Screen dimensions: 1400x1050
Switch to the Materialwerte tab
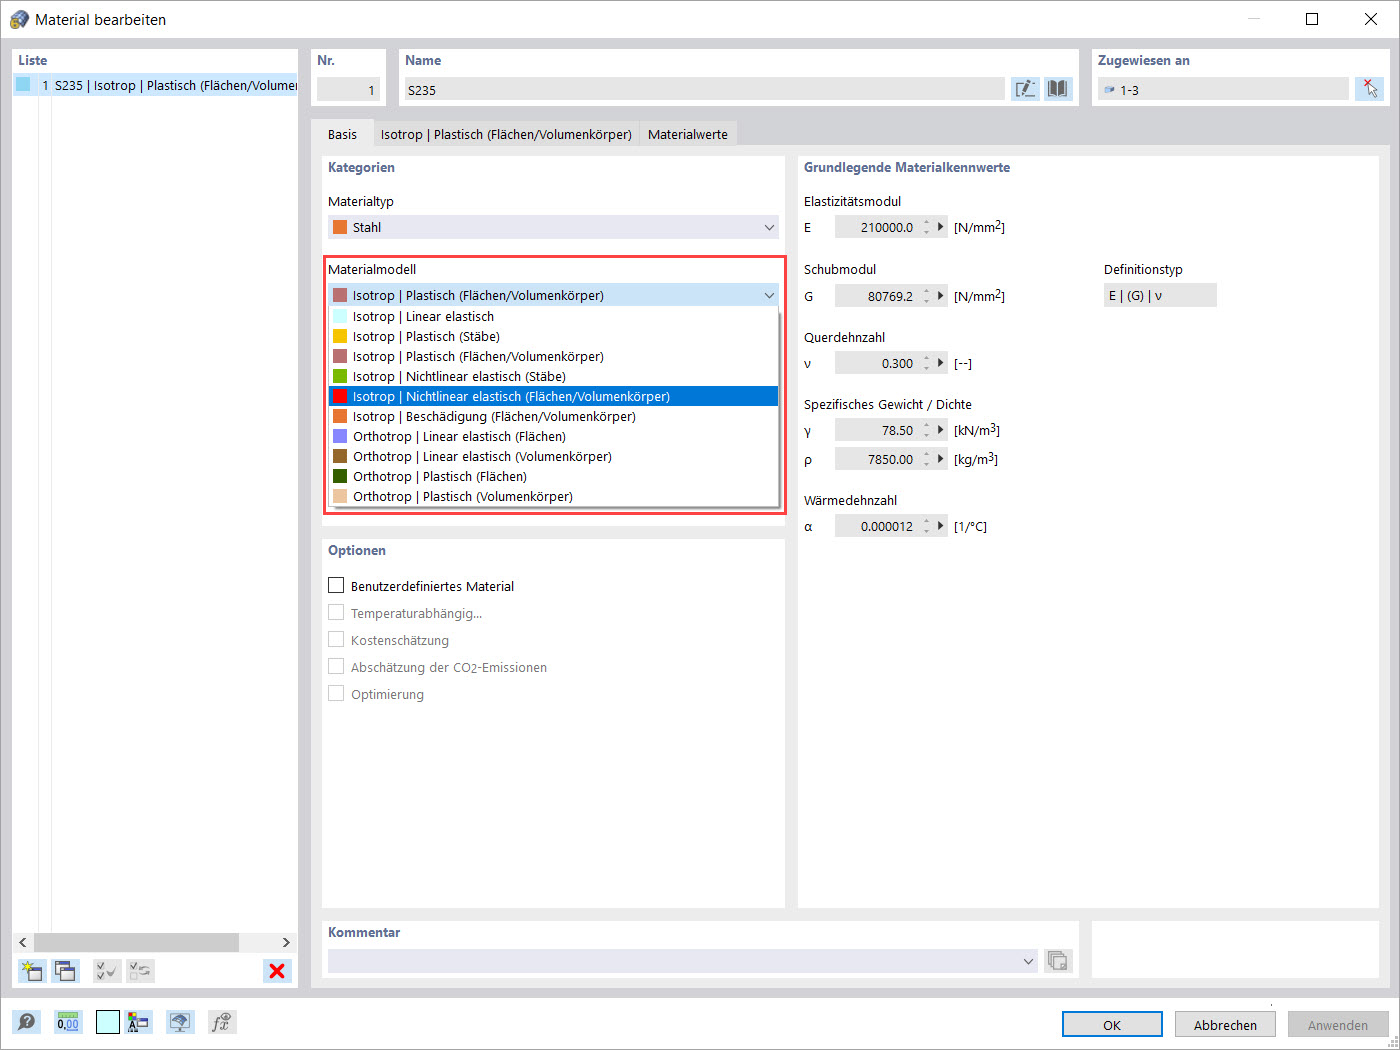pos(687,133)
